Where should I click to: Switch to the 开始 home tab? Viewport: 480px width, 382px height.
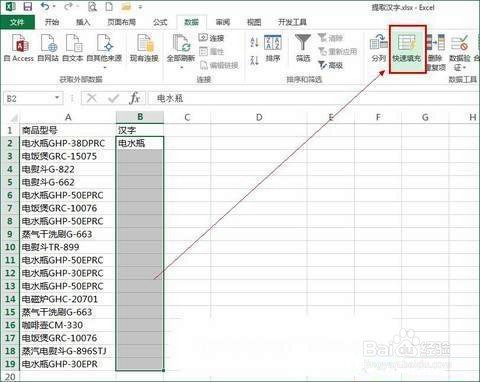tap(52, 22)
